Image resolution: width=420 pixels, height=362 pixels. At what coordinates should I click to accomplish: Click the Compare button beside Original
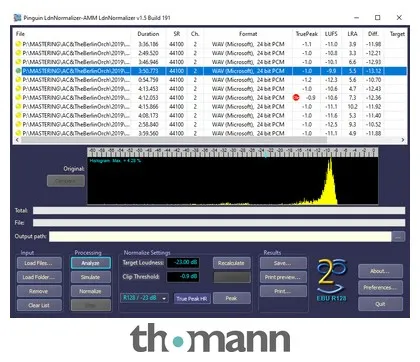click(66, 181)
